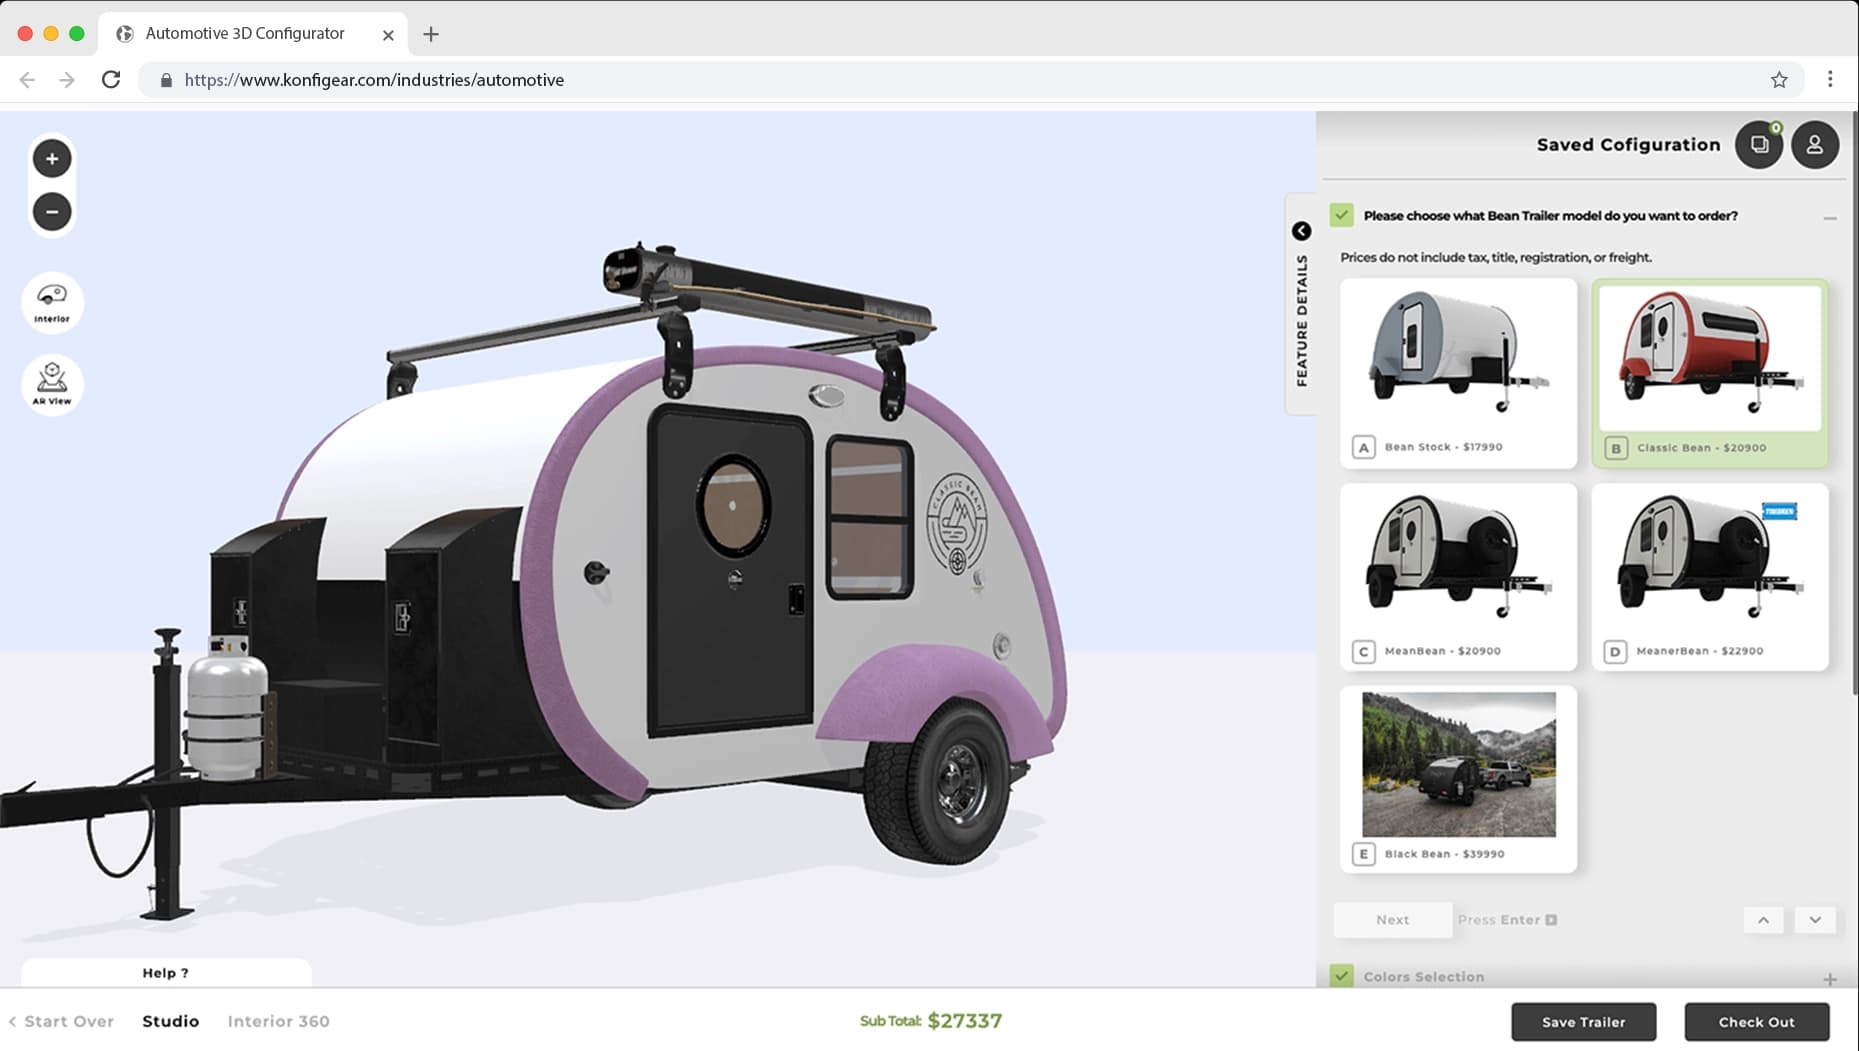Viewport: 1859px width, 1051px height.
Task: Collapse the trailer model question section
Action: (1829, 218)
